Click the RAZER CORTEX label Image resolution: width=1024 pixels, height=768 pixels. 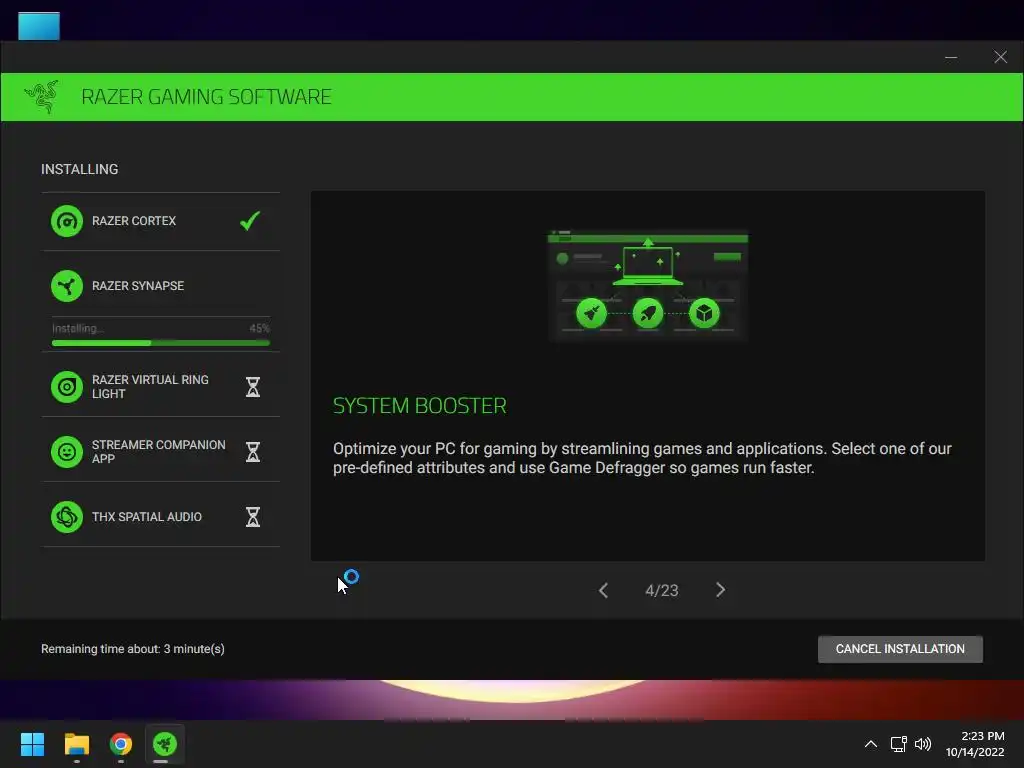click(x=134, y=221)
